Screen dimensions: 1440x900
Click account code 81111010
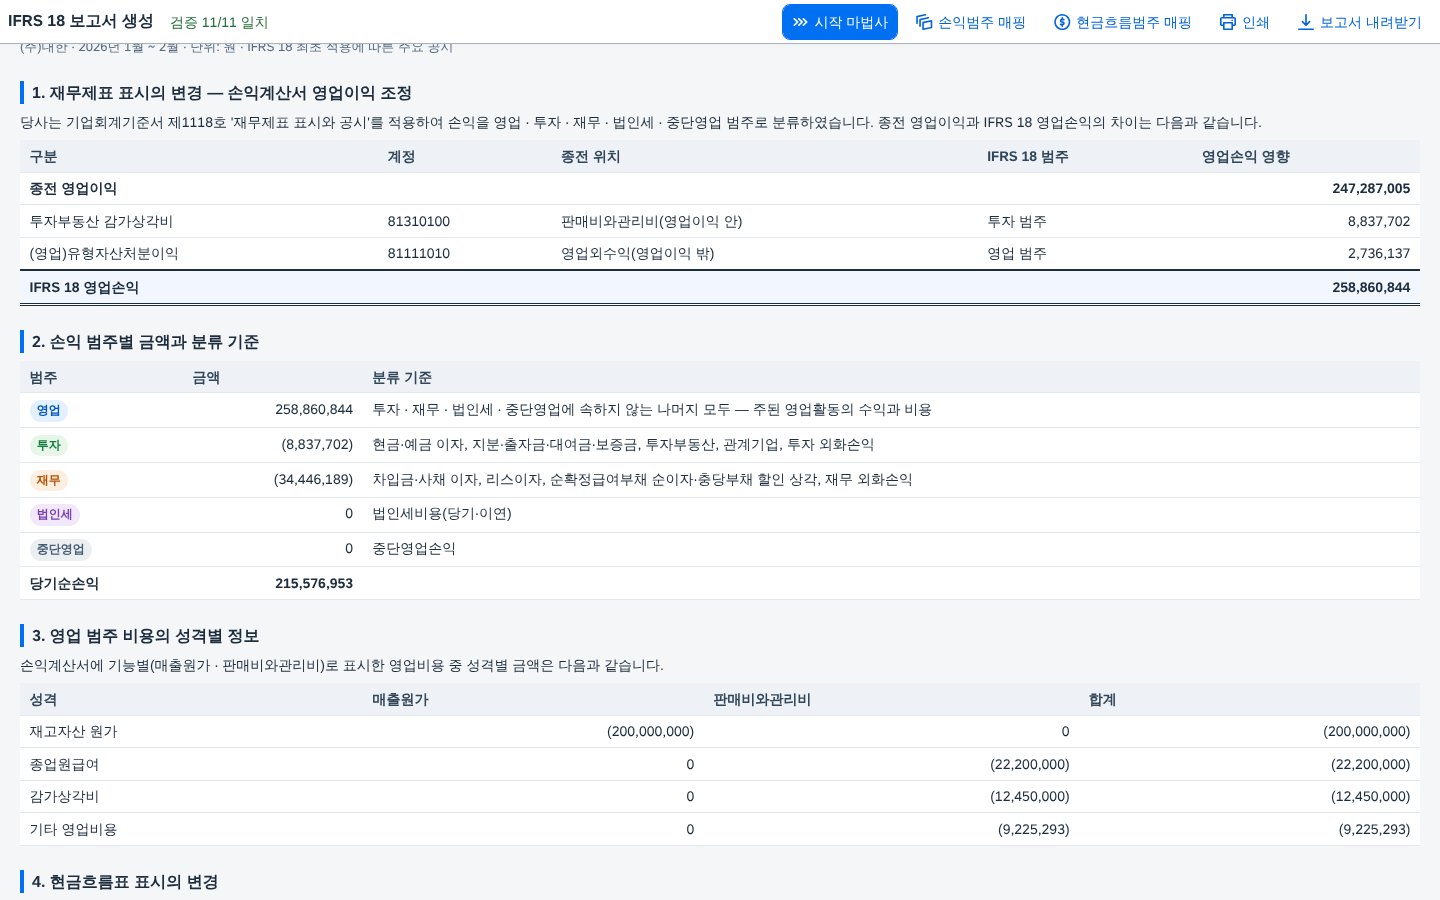pyautogui.click(x=419, y=253)
